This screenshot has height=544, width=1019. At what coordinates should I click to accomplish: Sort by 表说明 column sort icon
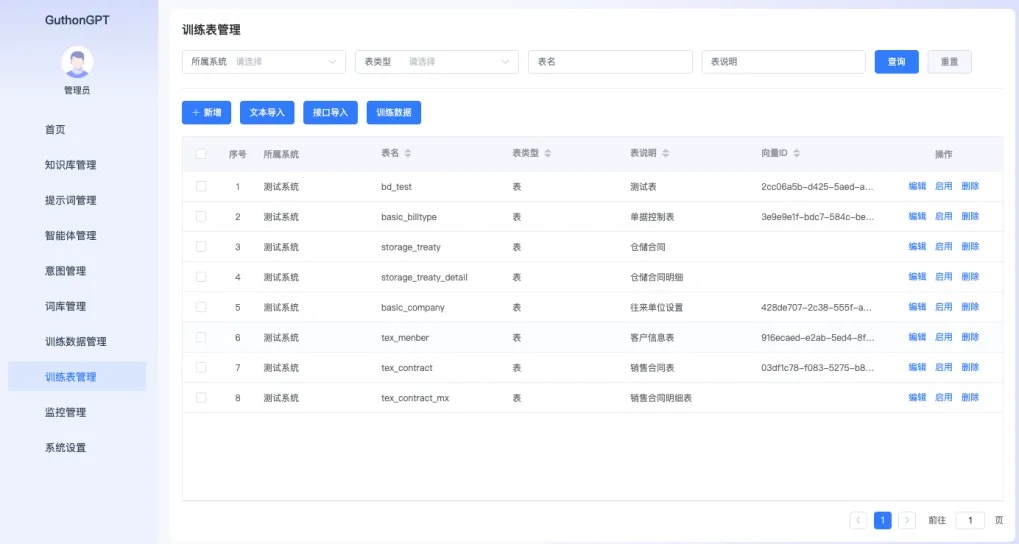[665, 154]
